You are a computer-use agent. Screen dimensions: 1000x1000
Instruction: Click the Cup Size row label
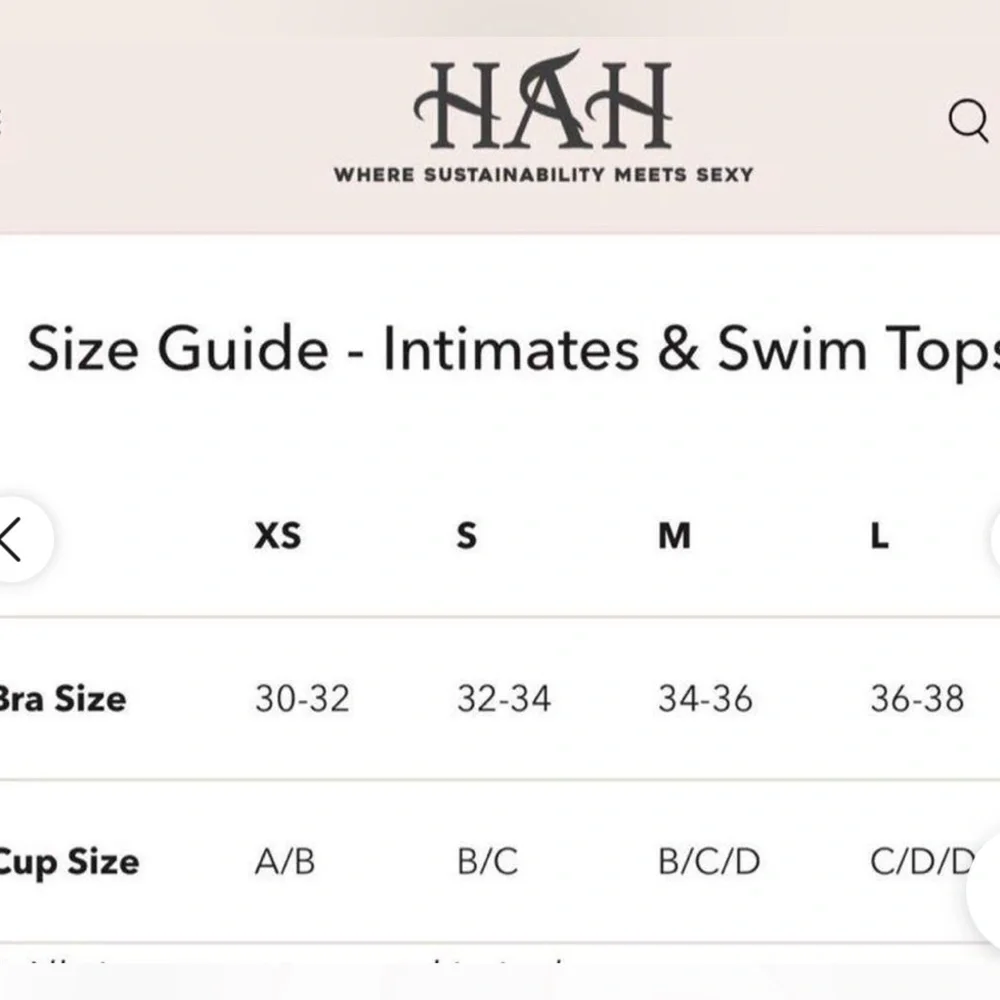coord(68,862)
